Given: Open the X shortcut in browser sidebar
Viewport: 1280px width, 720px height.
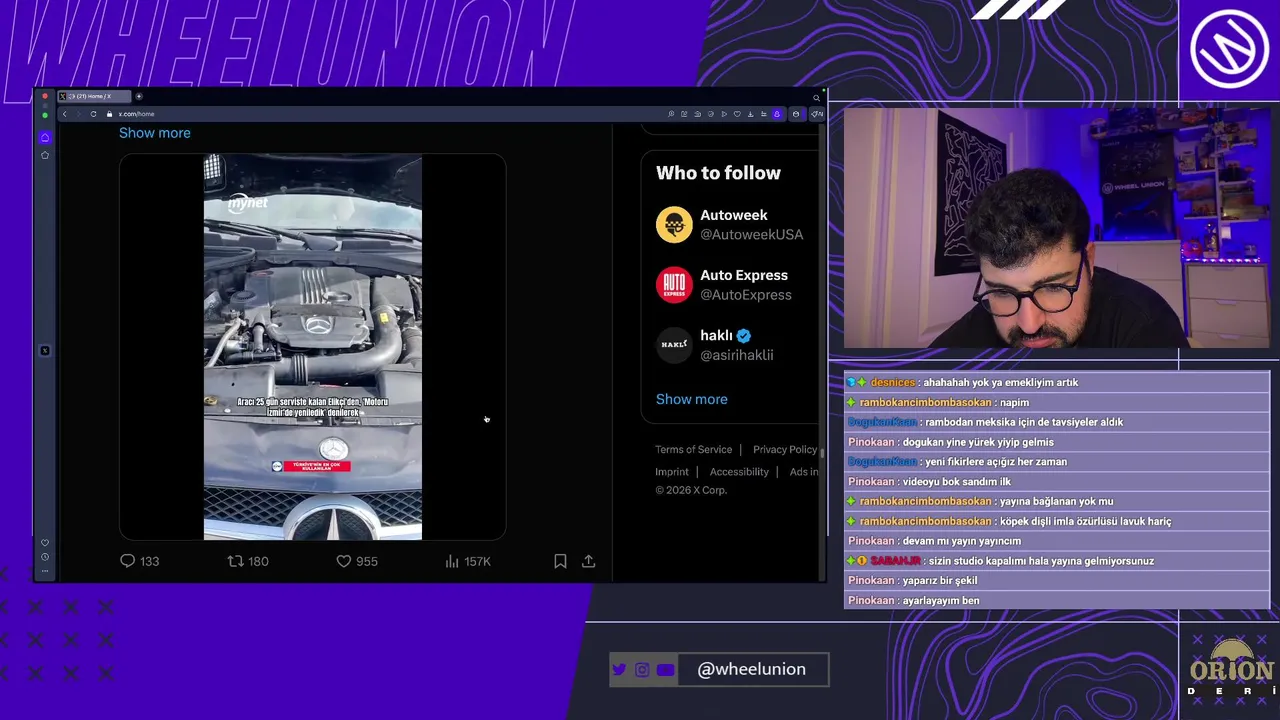Looking at the screenshot, I should [x=45, y=351].
